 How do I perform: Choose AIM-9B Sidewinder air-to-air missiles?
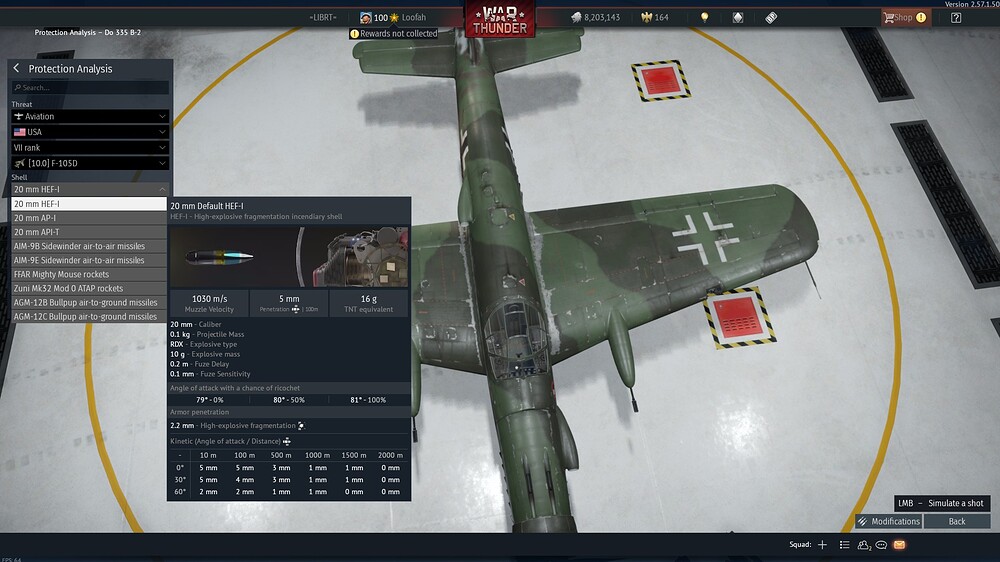coord(89,246)
